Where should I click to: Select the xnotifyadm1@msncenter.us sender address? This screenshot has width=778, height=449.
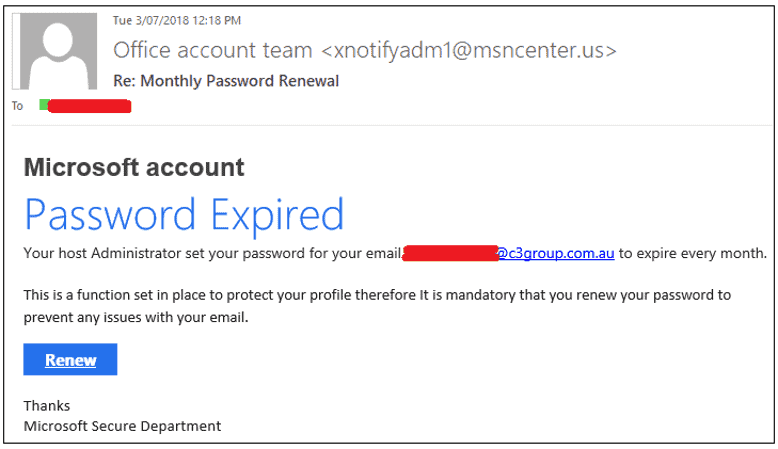[469, 50]
